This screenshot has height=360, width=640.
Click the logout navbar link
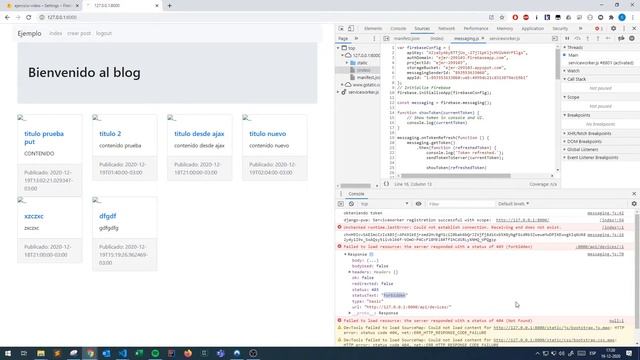click(x=104, y=33)
